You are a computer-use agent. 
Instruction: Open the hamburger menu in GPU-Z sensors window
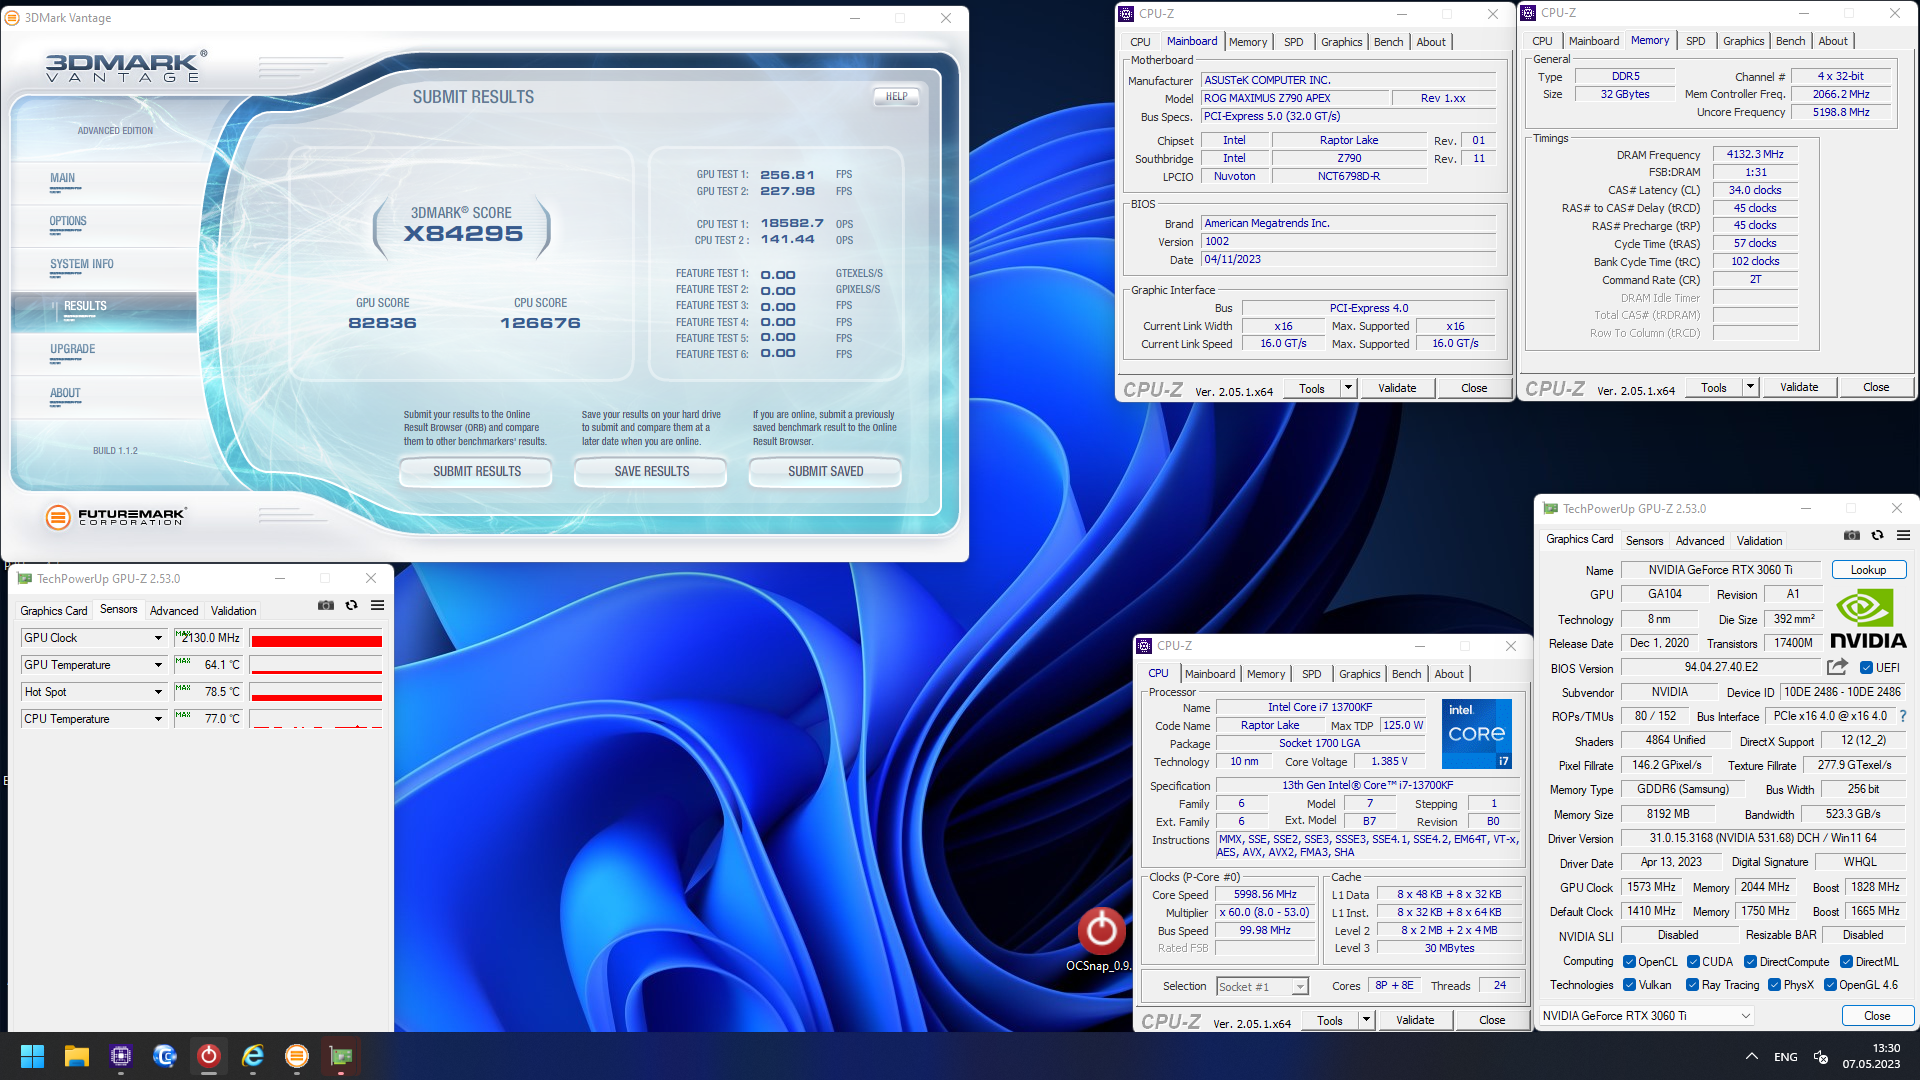point(377,605)
